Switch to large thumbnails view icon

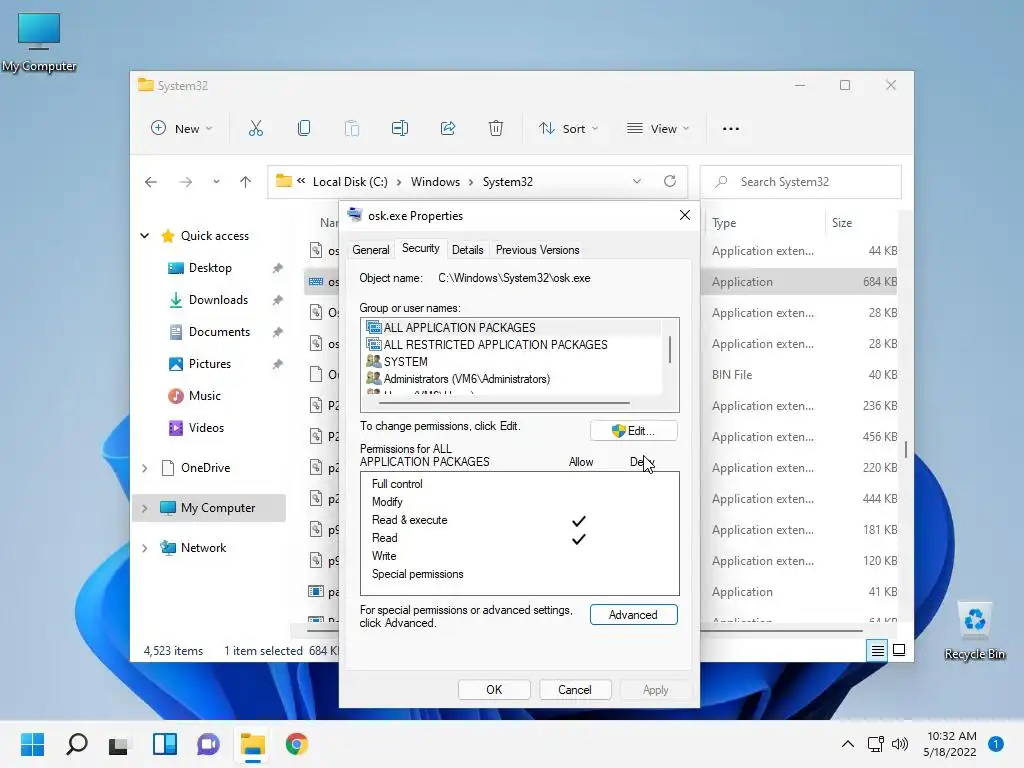click(x=899, y=650)
